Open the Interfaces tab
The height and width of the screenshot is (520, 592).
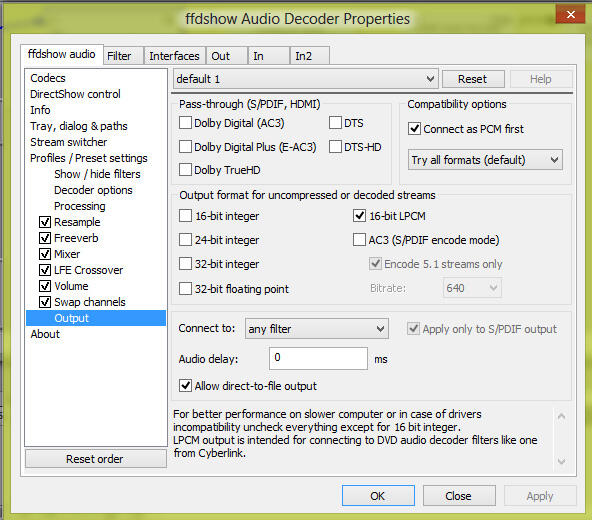click(x=174, y=56)
